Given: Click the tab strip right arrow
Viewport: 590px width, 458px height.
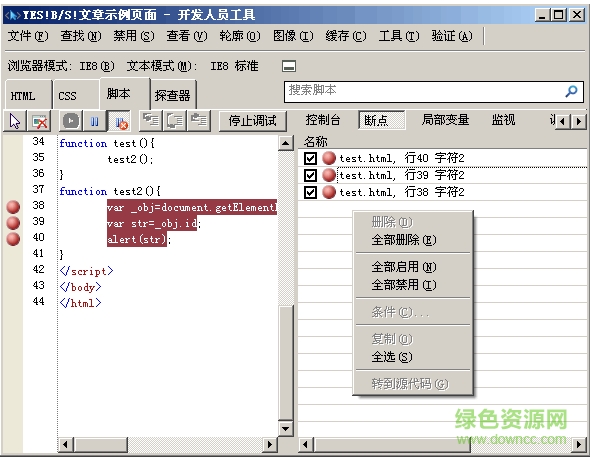Looking at the screenshot, I should tap(578, 121).
